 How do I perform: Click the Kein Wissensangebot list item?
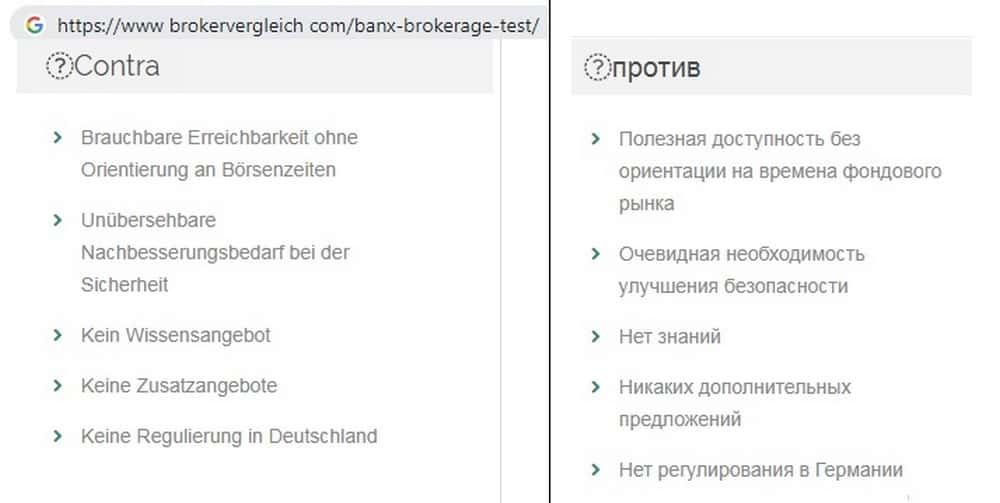coord(176,335)
